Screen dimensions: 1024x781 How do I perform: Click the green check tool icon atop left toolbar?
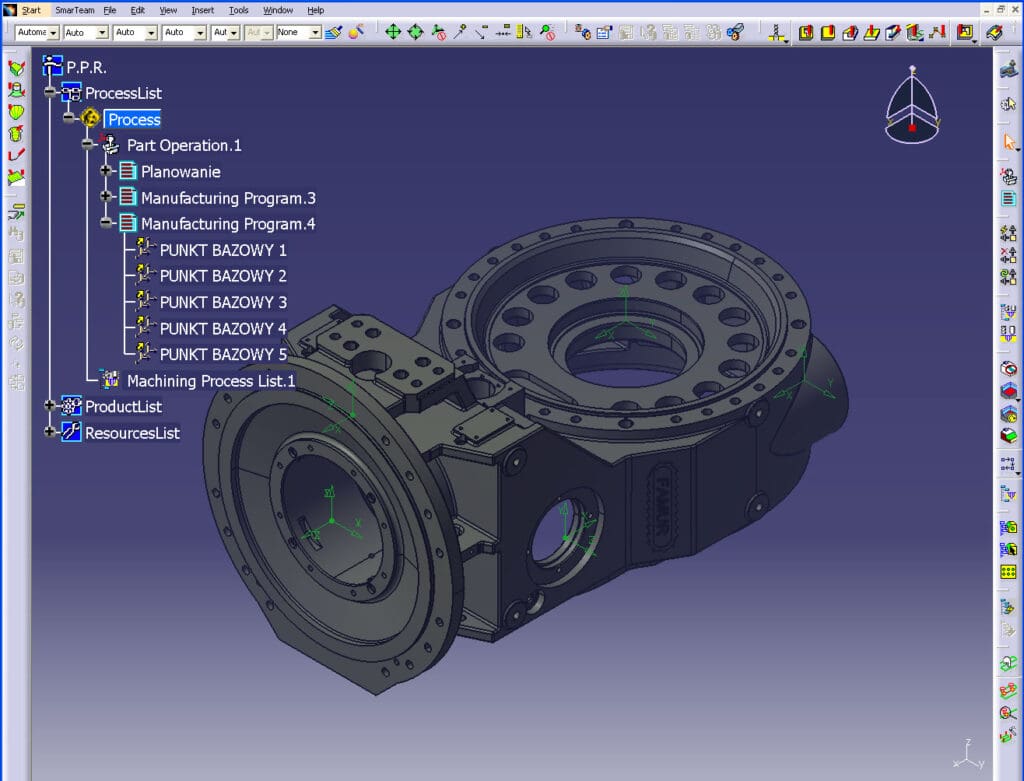16,68
